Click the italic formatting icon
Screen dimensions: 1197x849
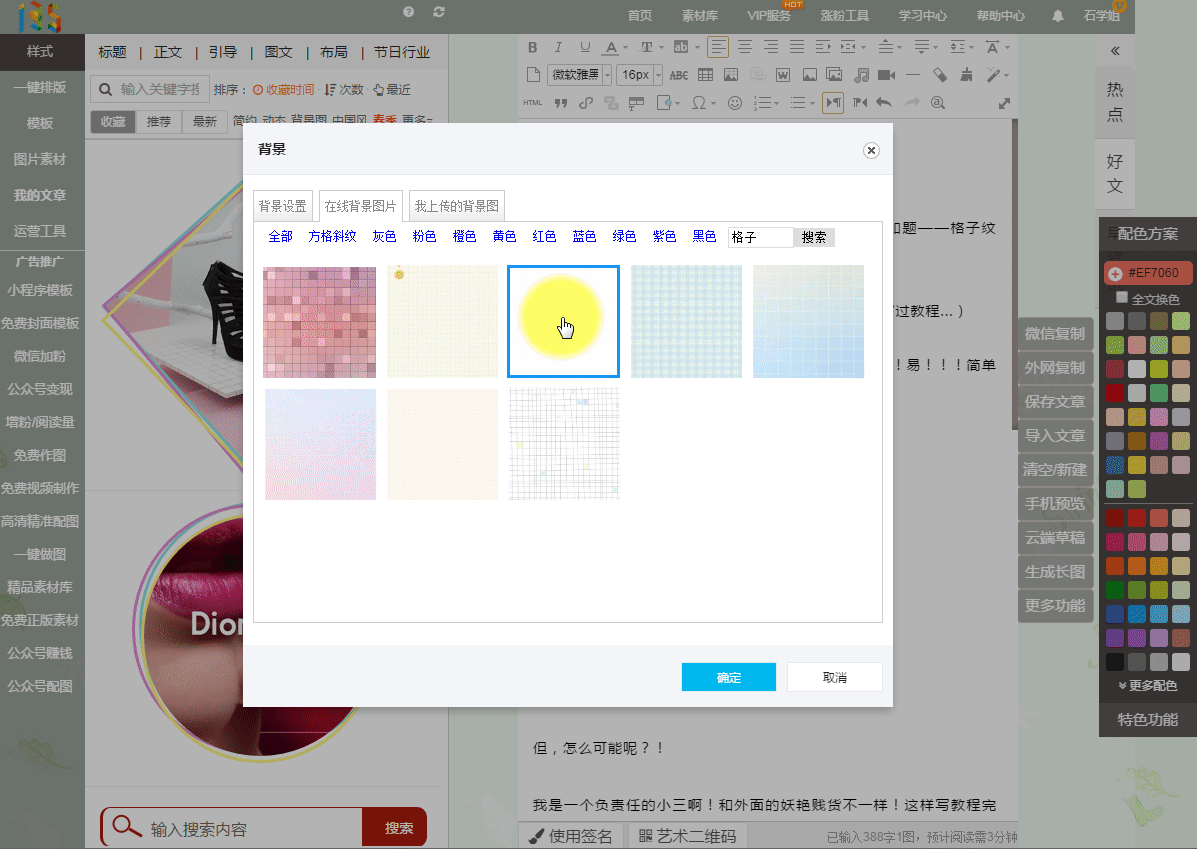558,47
